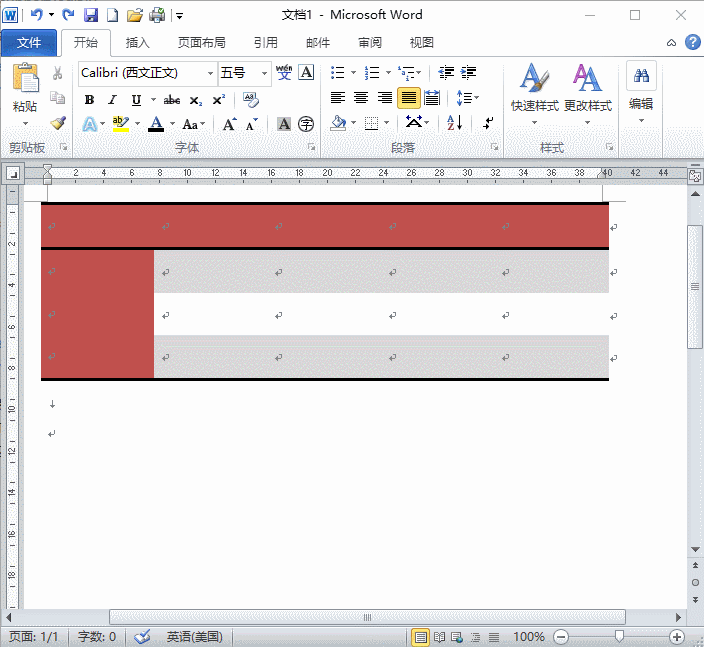Screen dimensions: 704x647
Task: Toggle justify alignment button
Action: tap(408, 98)
